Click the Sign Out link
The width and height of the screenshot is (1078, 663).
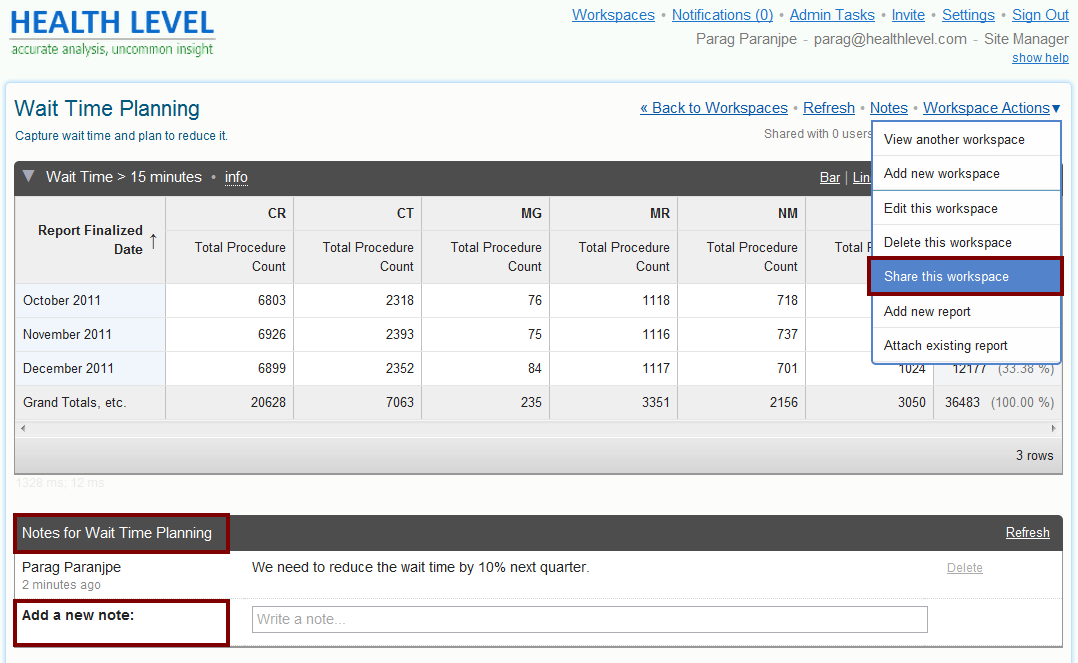1040,15
